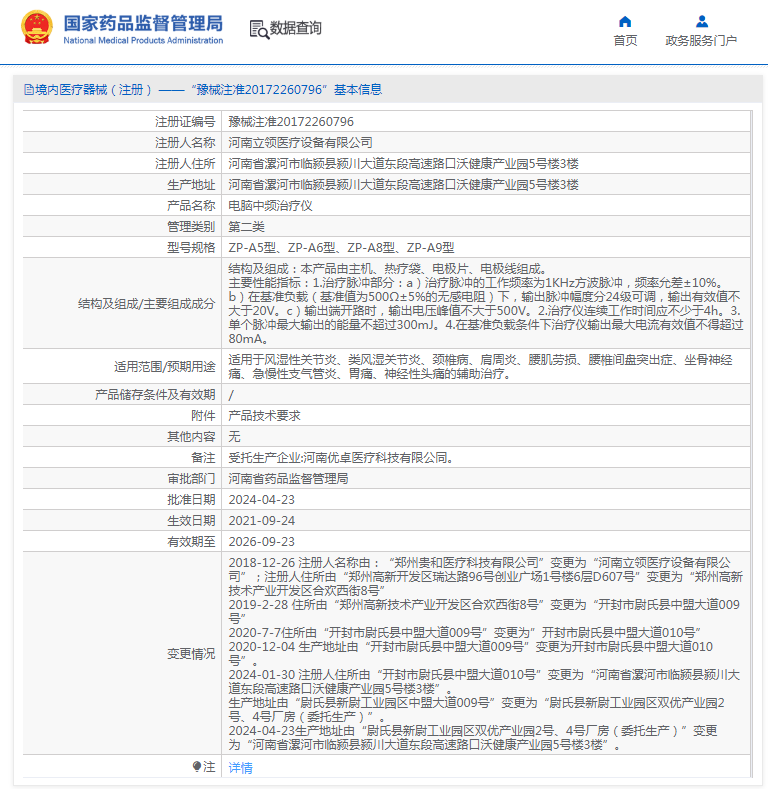The width and height of the screenshot is (768, 789).
Task: Click the slash value under 产品储存条件及有效期
Action: coord(231,395)
